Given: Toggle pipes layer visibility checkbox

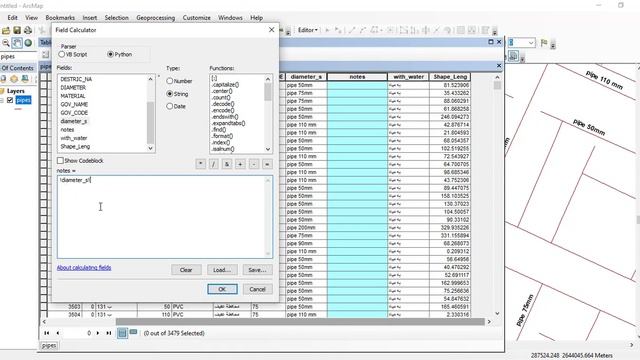Looking at the screenshot, I should (x=10, y=100).
